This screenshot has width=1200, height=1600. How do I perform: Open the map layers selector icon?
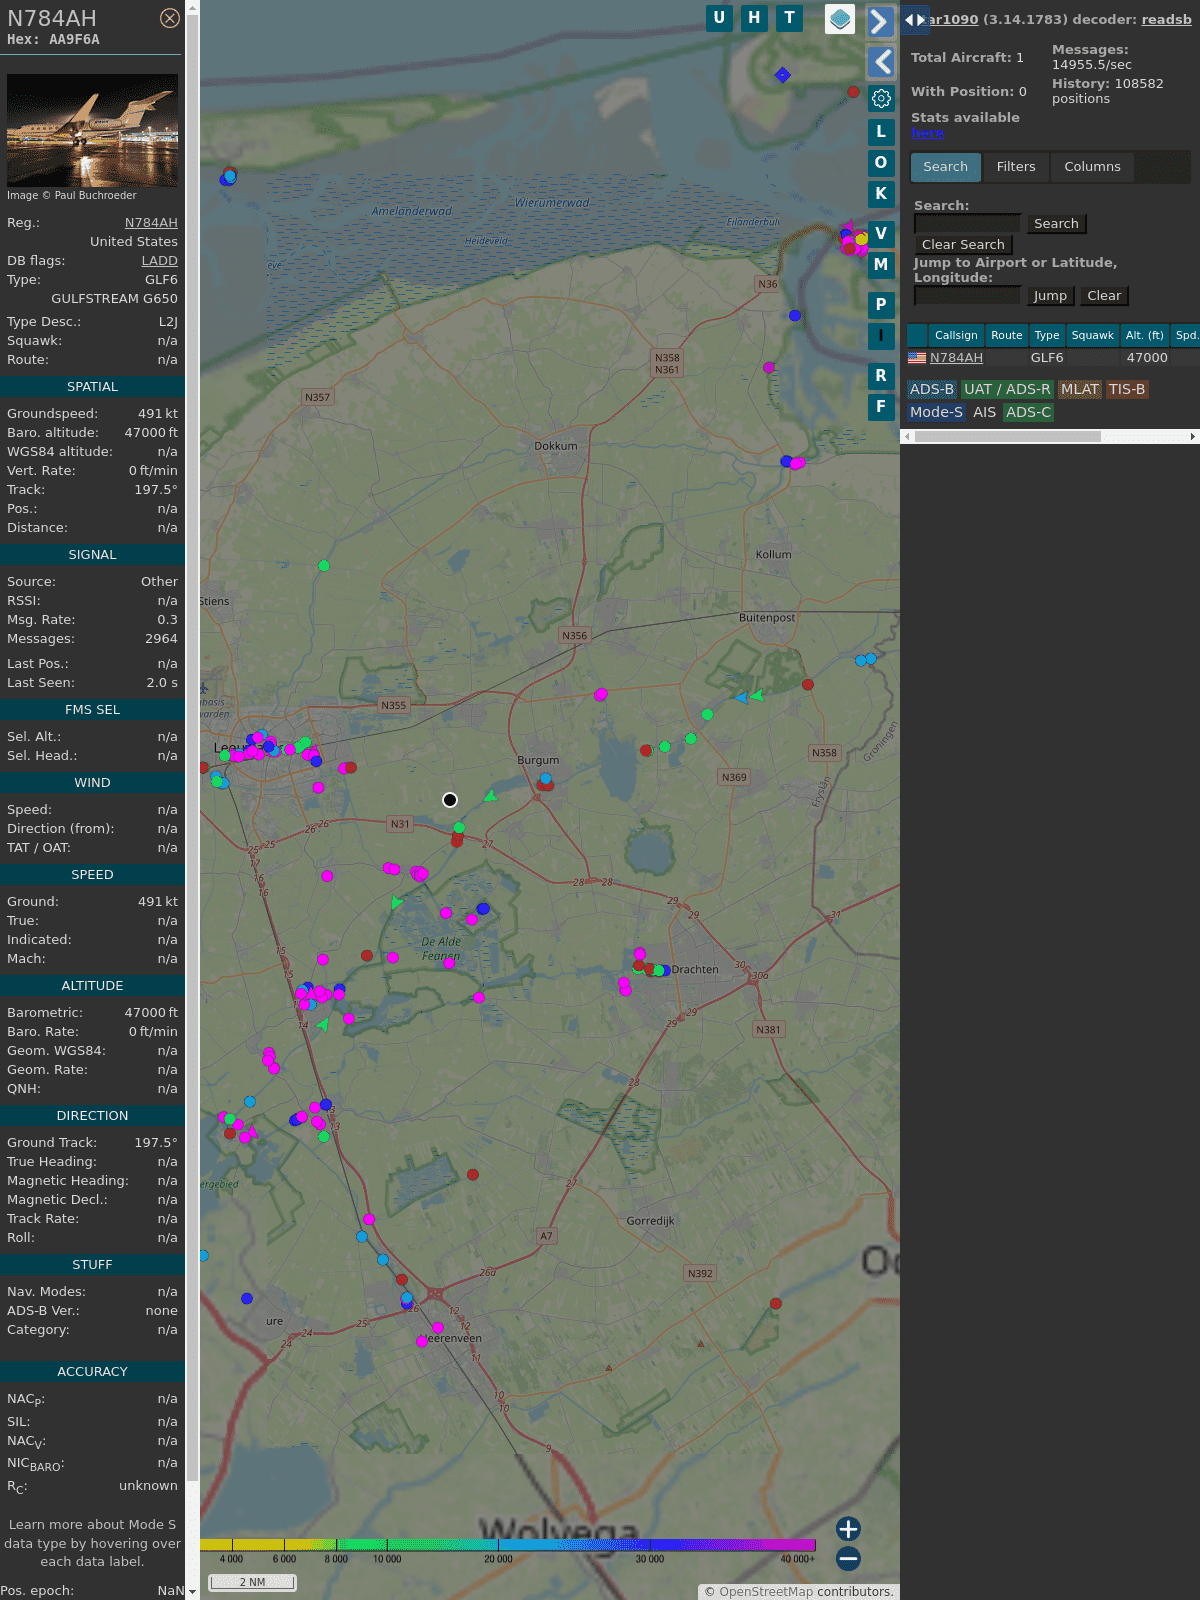(x=840, y=18)
